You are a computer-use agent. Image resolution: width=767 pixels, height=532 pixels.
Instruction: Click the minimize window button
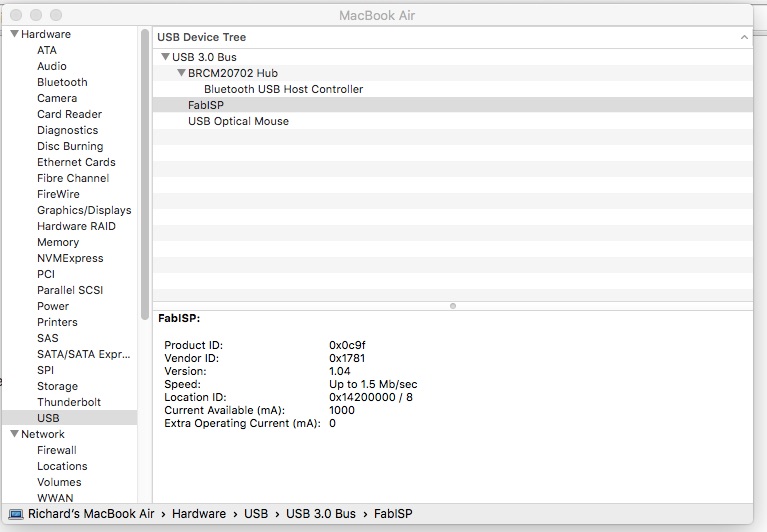[36, 15]
